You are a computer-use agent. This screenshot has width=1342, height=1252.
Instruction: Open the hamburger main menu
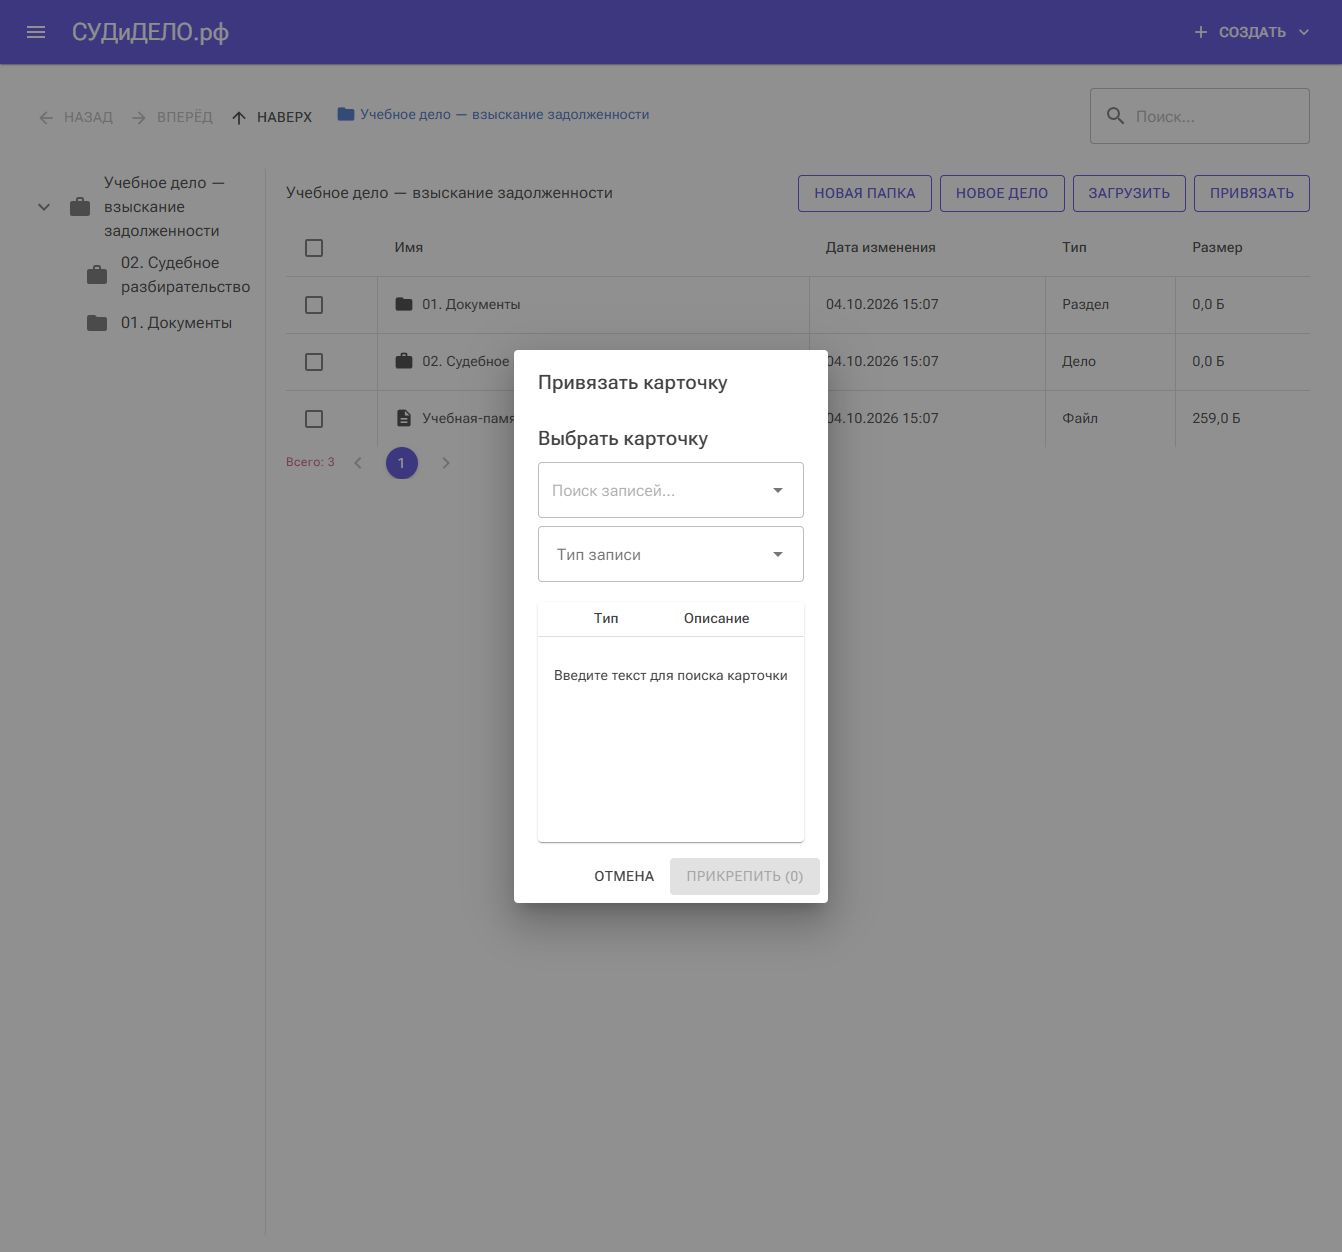(x=36, y=32)
